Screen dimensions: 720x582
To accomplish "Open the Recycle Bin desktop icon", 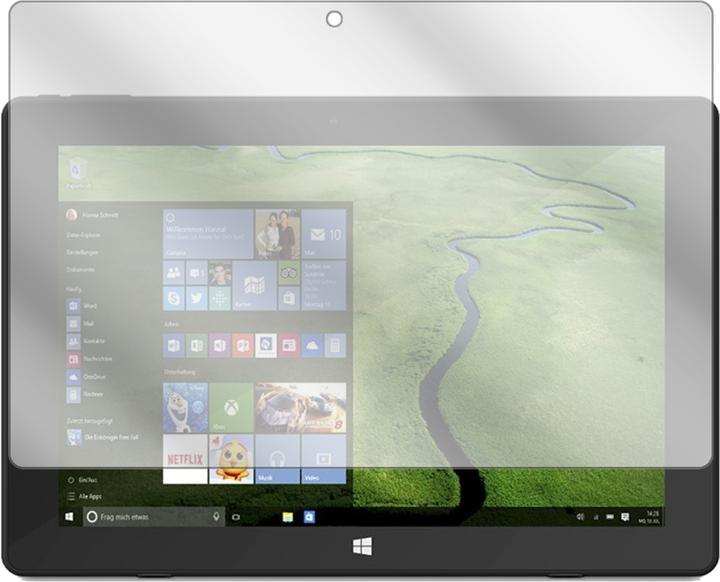I will 77,173.
